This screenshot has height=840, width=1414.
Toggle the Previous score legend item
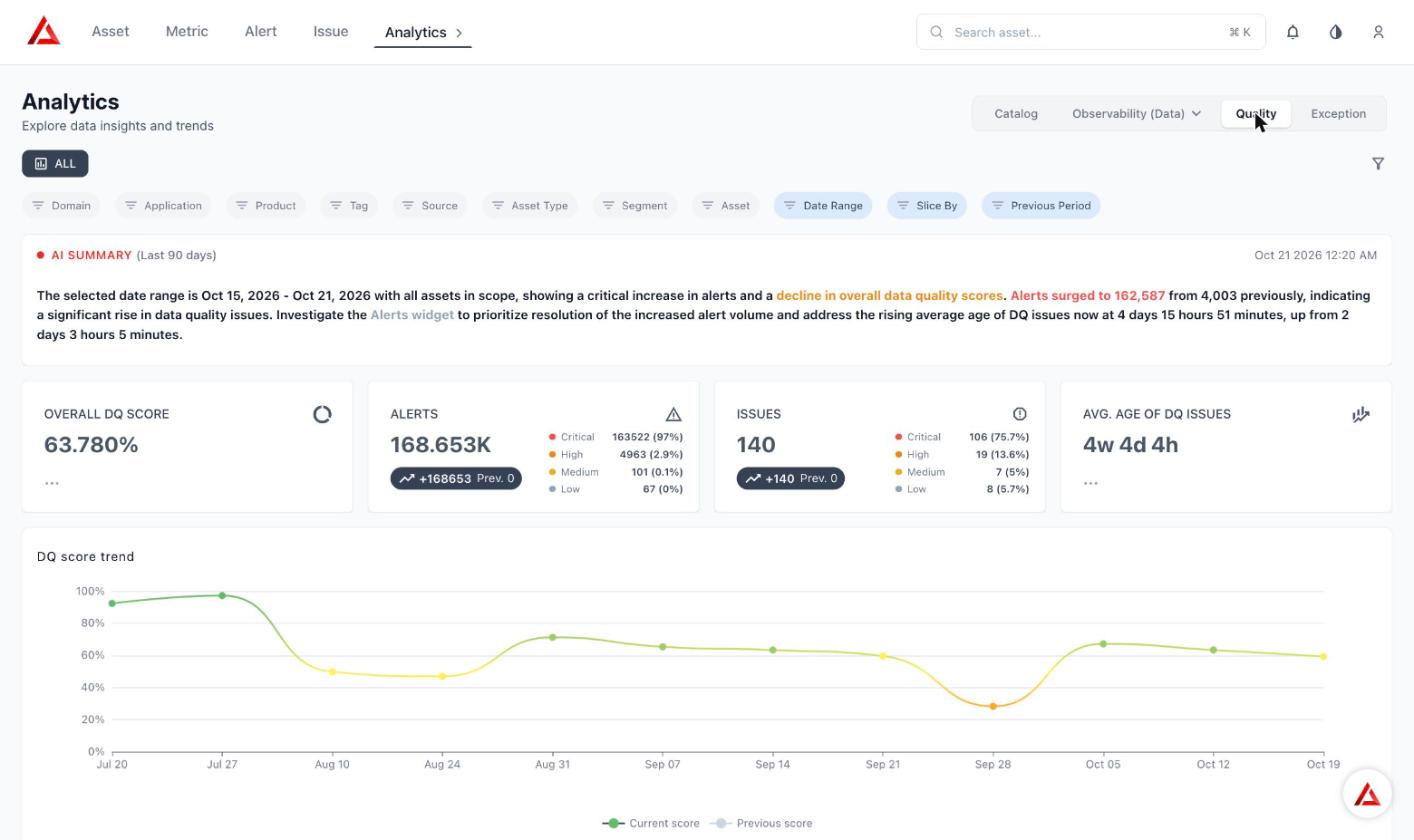(761, 823)
